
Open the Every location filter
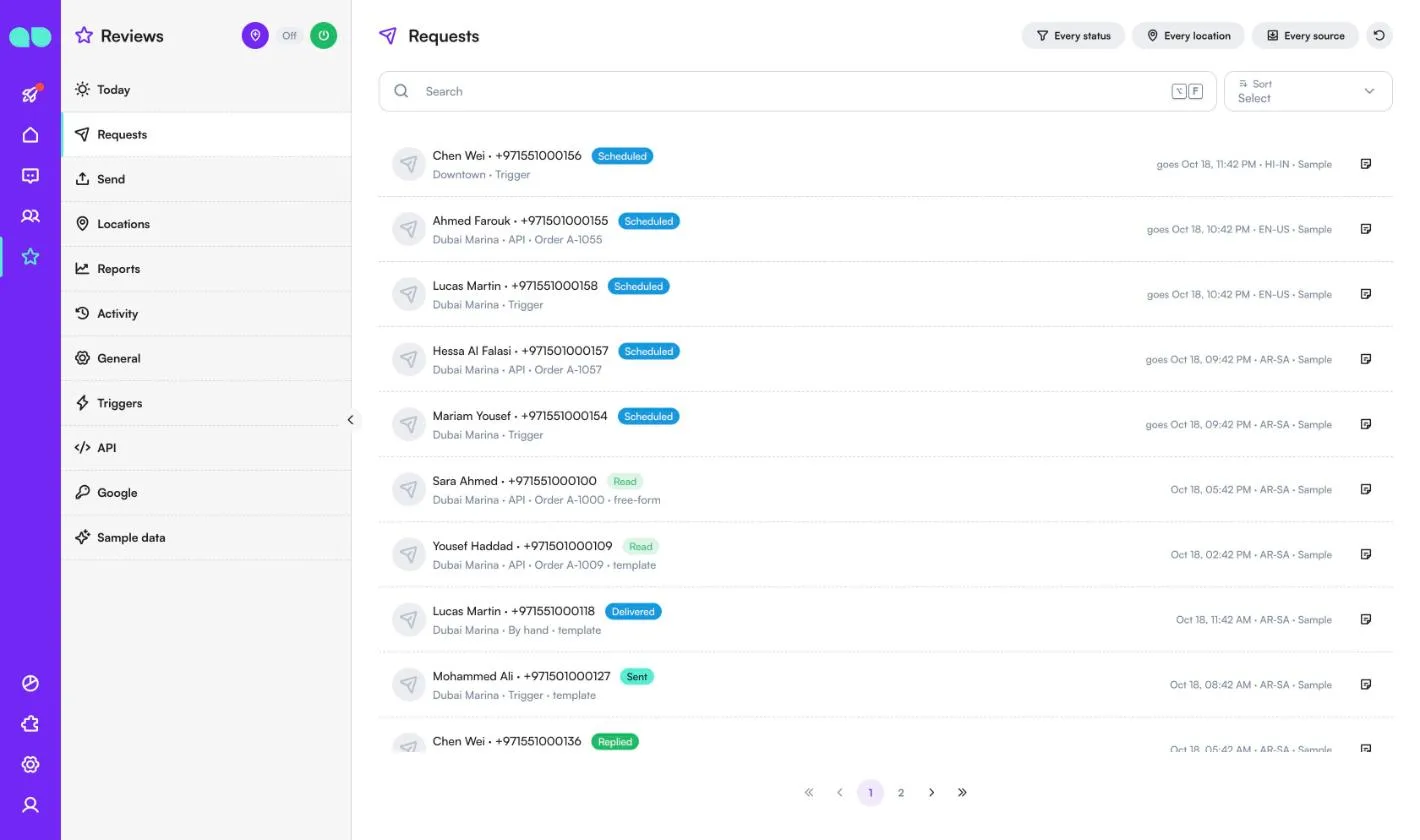pyautogui.click(x=1188, y=36)
